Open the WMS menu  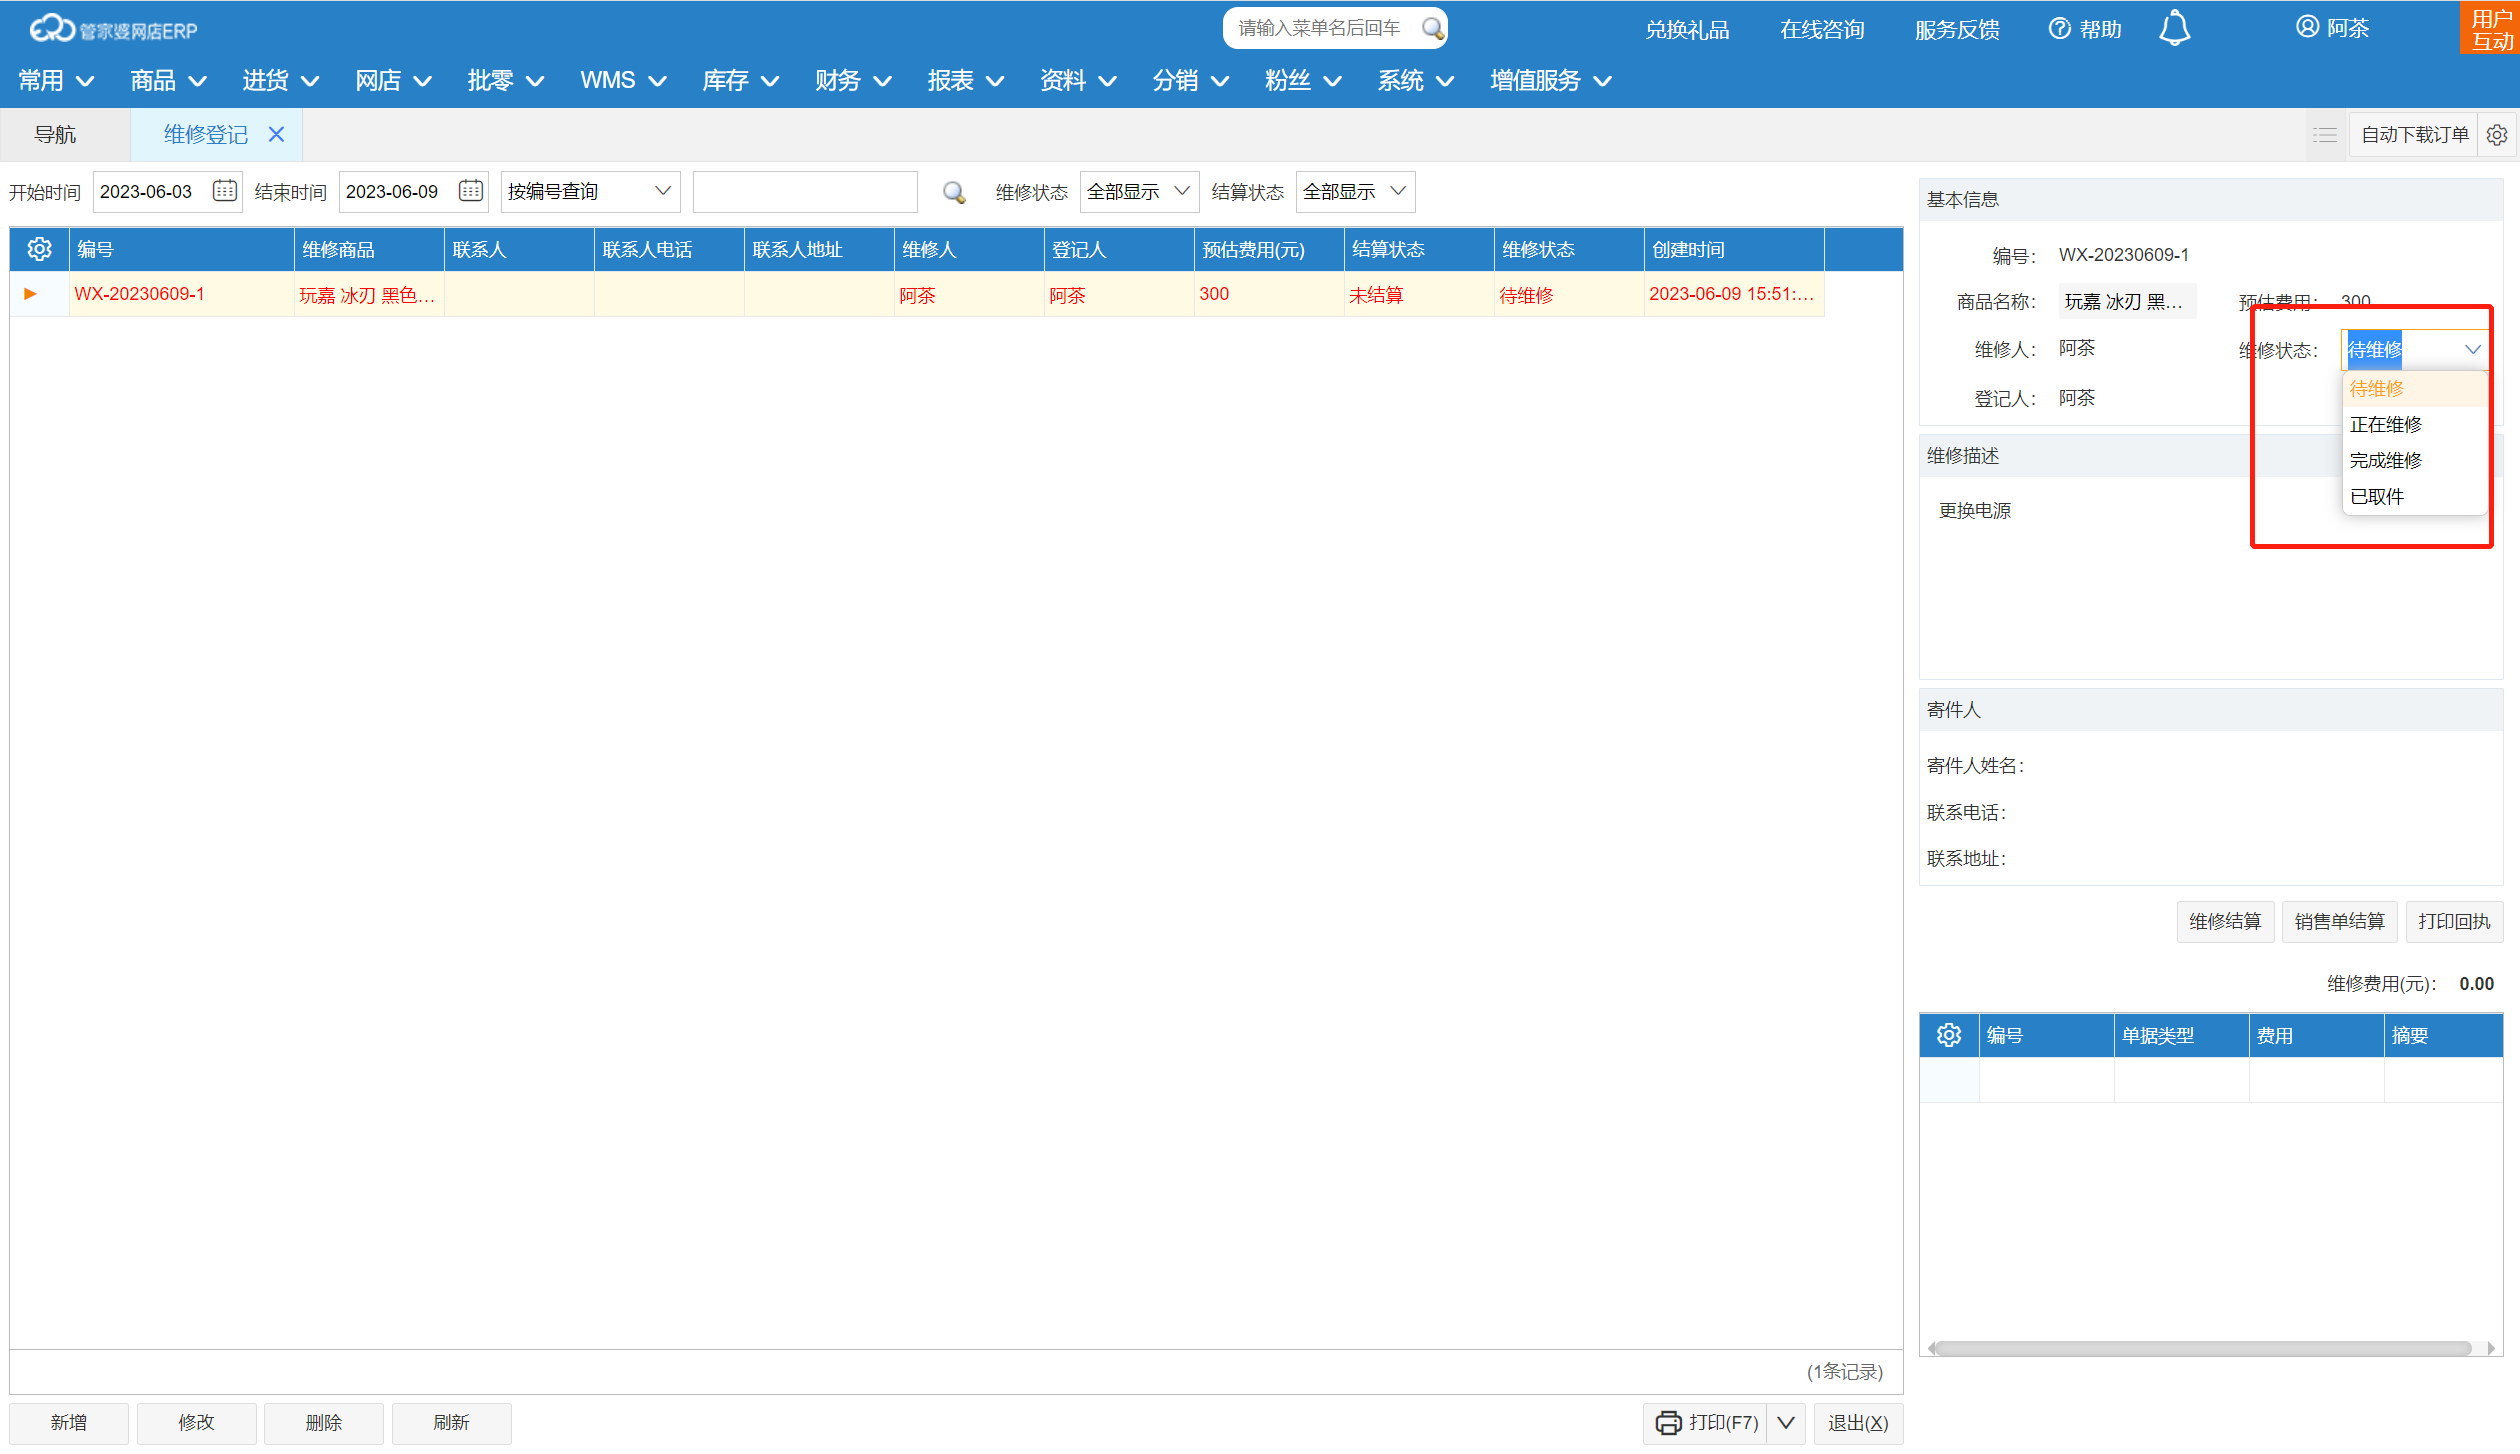pos(623,80)
